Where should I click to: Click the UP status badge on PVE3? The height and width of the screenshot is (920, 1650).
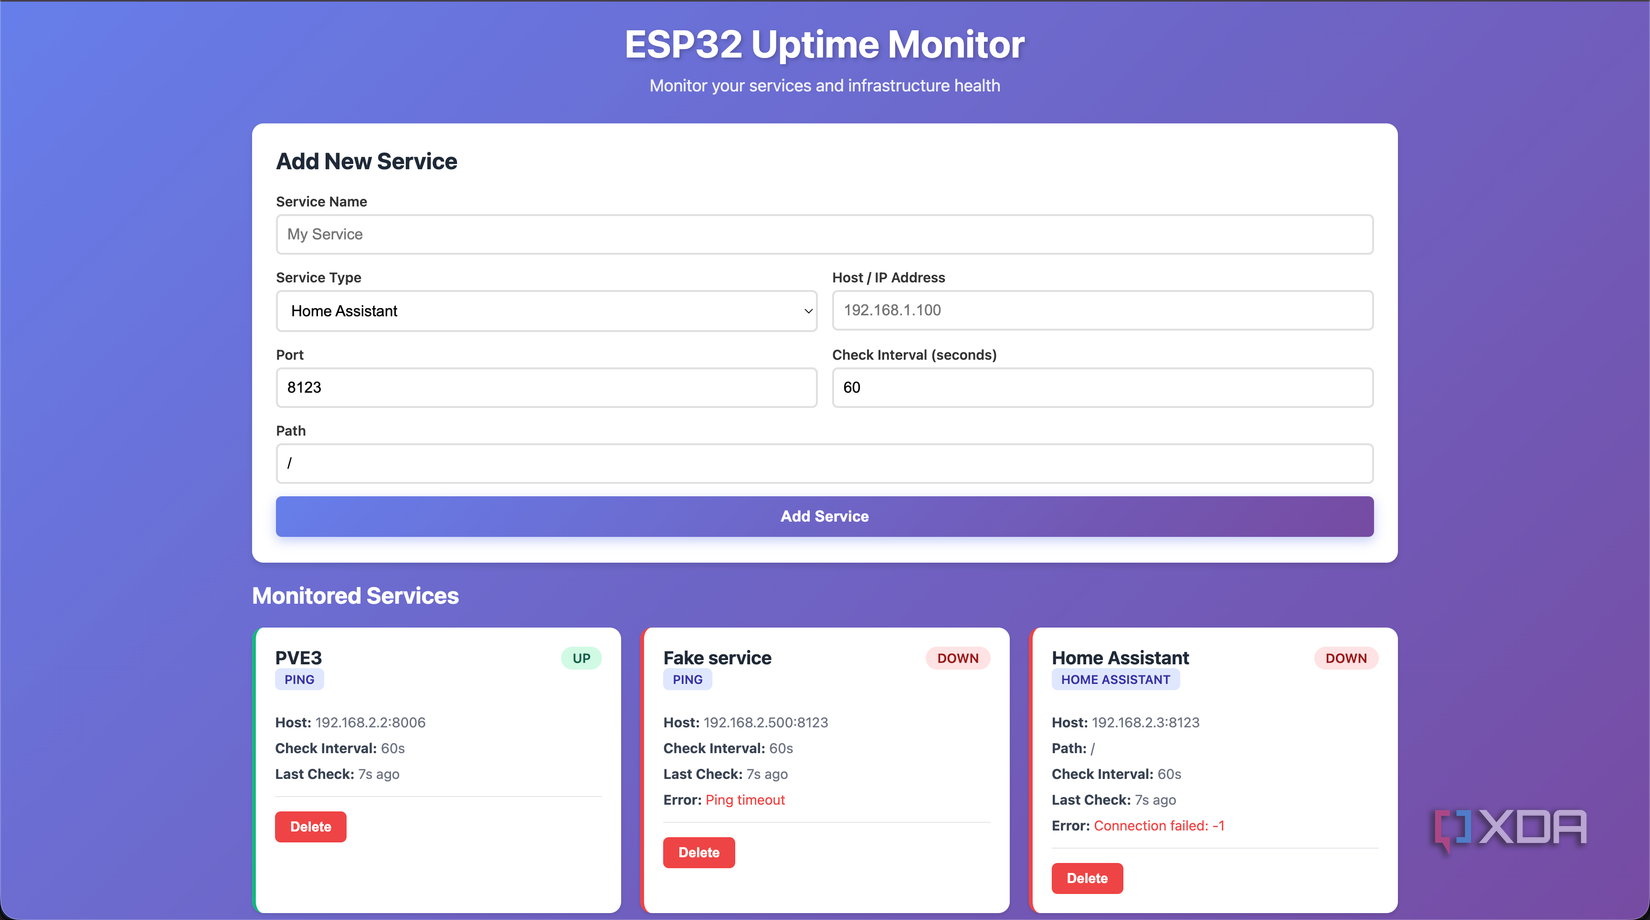click(581, 658)
